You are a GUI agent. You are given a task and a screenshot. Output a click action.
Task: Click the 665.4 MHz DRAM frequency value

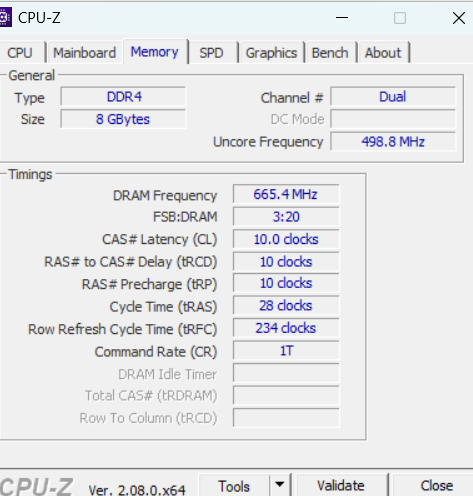pos(286,194)
